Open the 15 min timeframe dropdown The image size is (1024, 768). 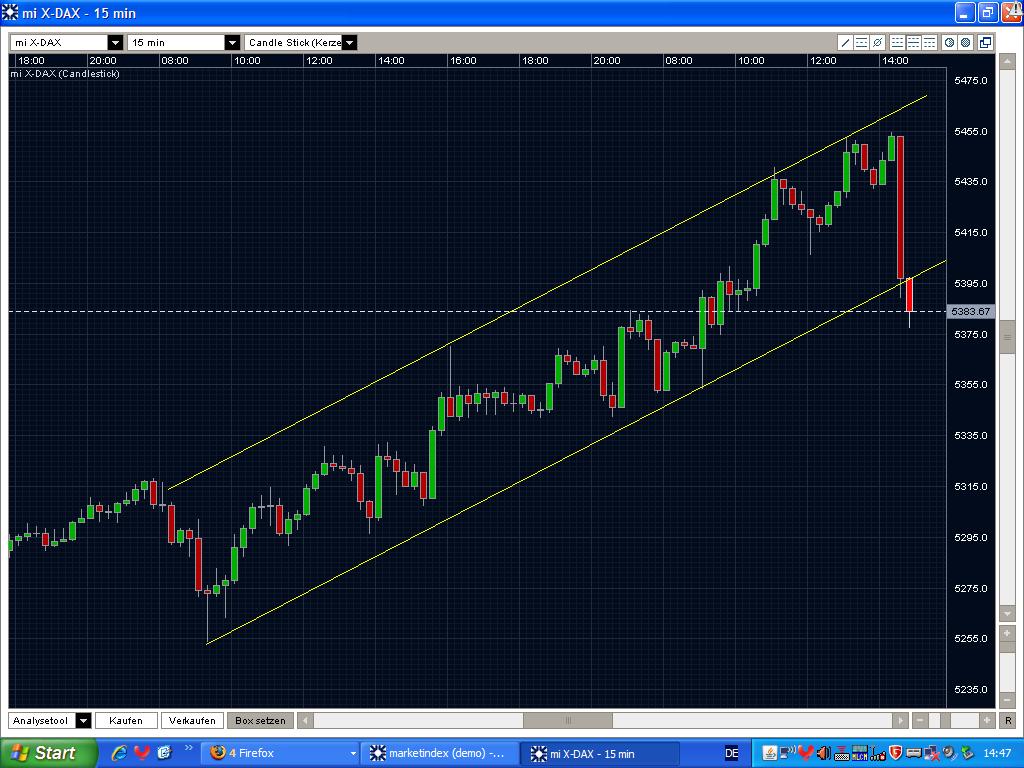pos(232,42)
